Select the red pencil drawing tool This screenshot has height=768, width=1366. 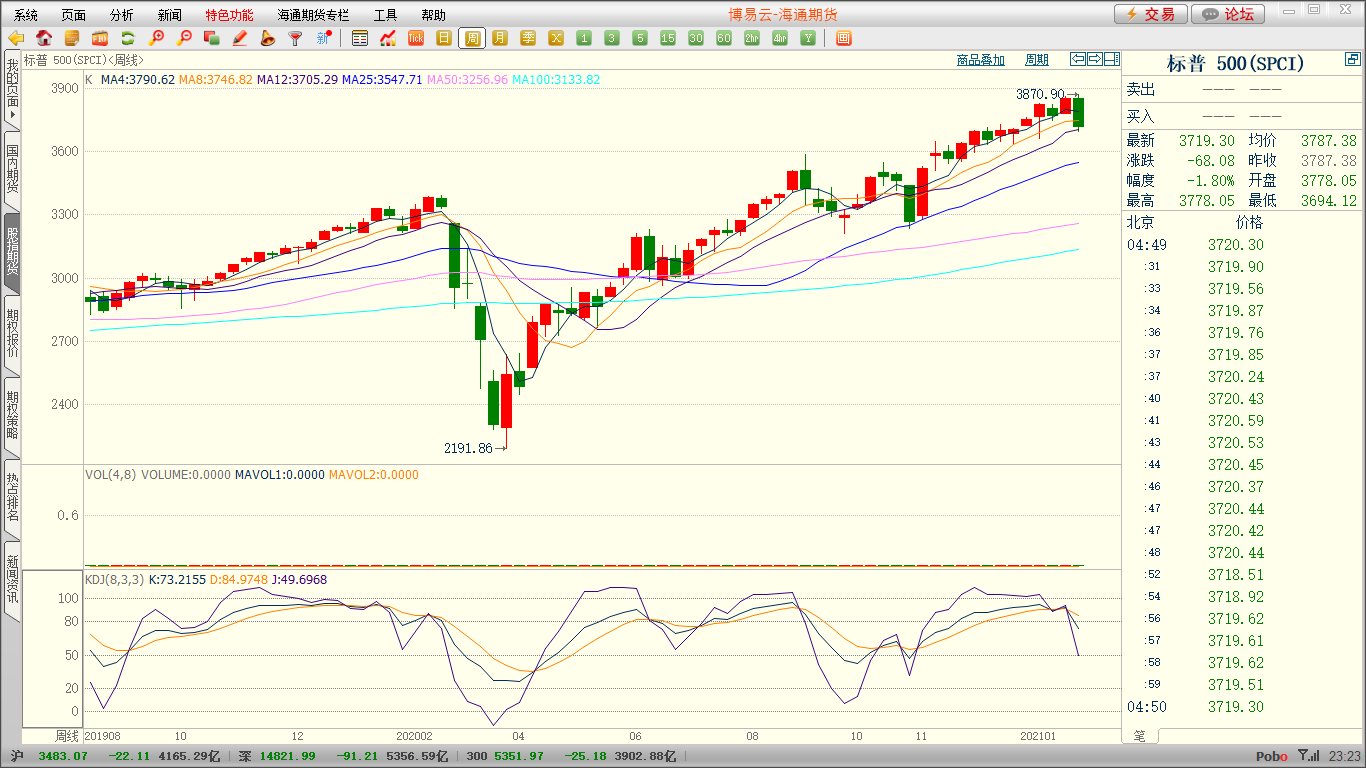(240, 38)
